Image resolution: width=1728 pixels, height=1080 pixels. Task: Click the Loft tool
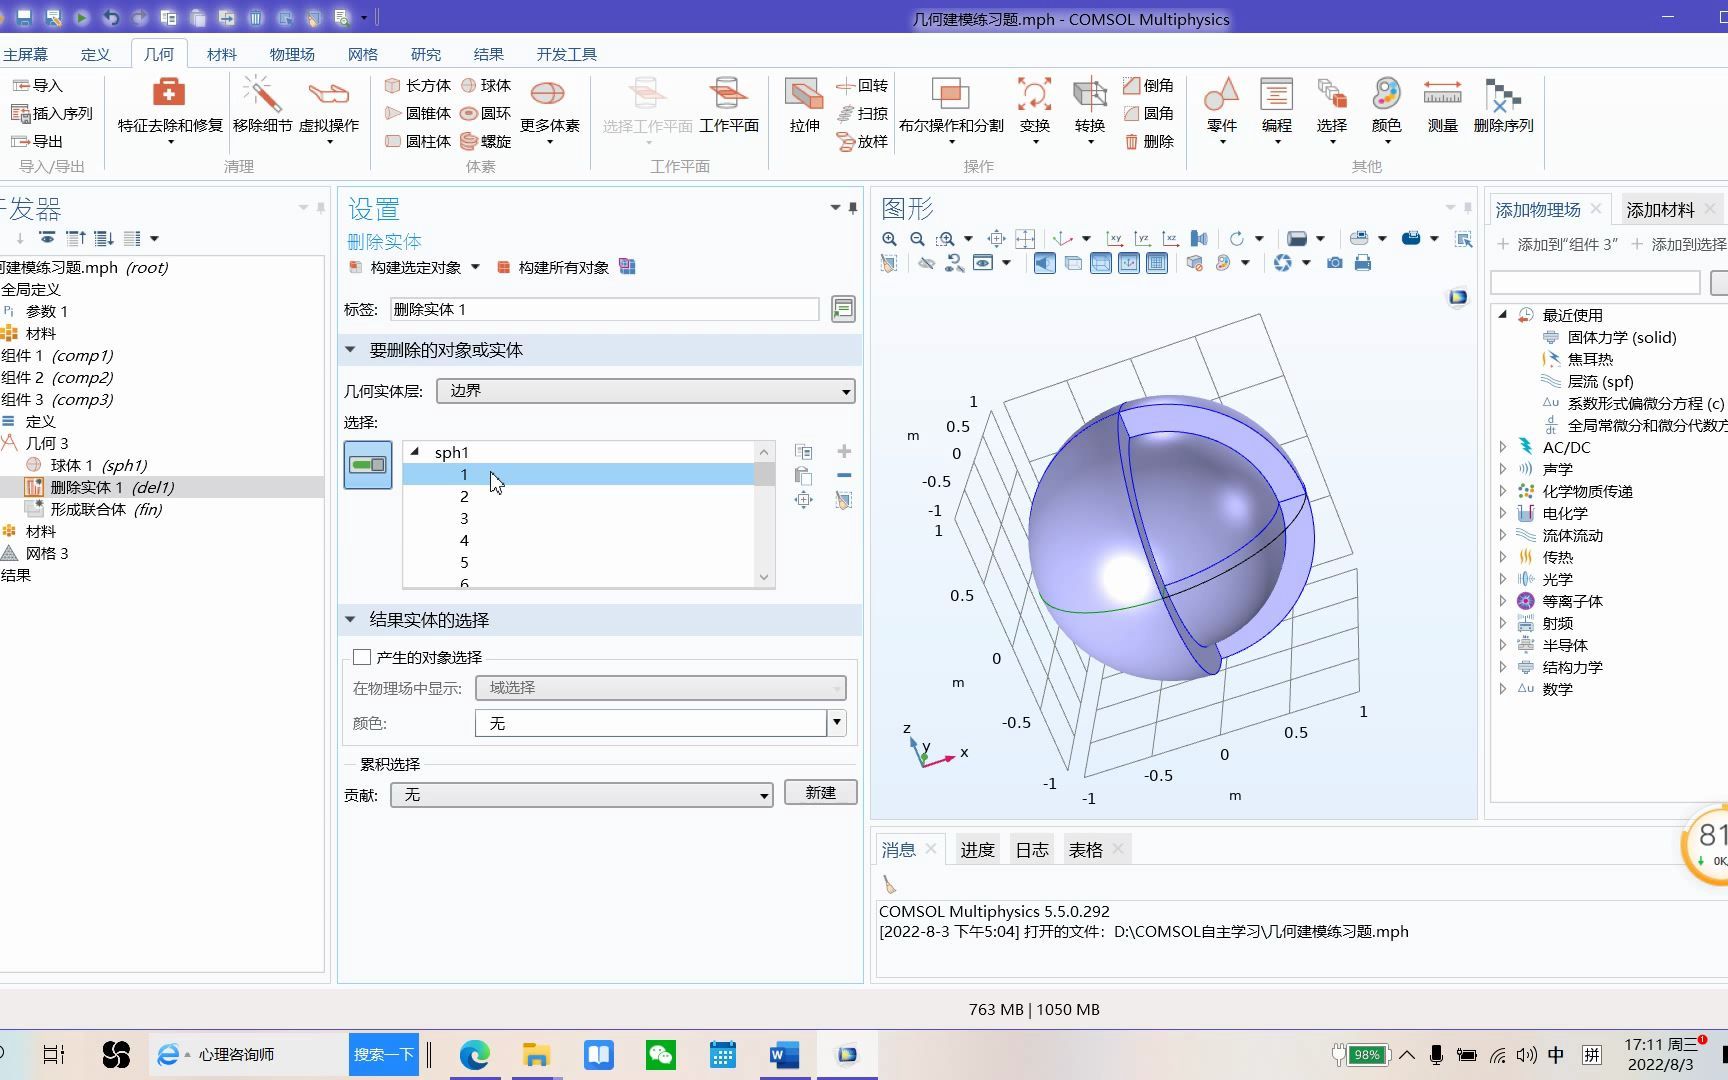point(862,142)
